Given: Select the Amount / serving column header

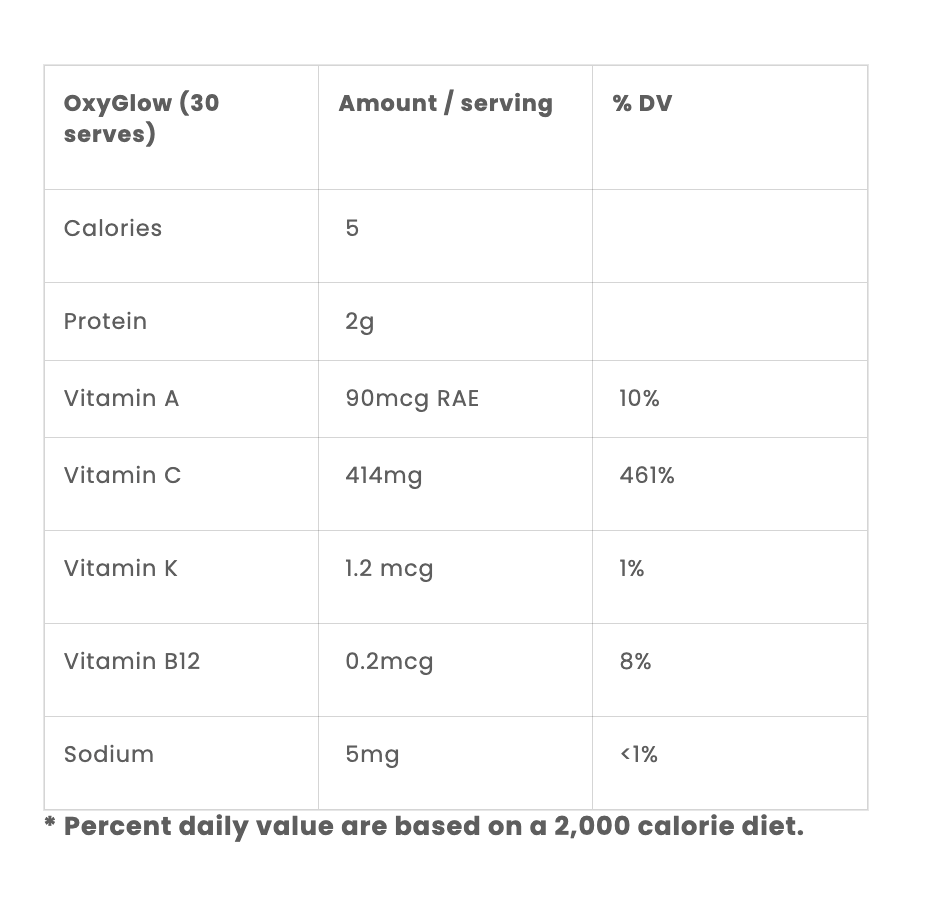Looking at the screenshot, I should coord(445,103).
